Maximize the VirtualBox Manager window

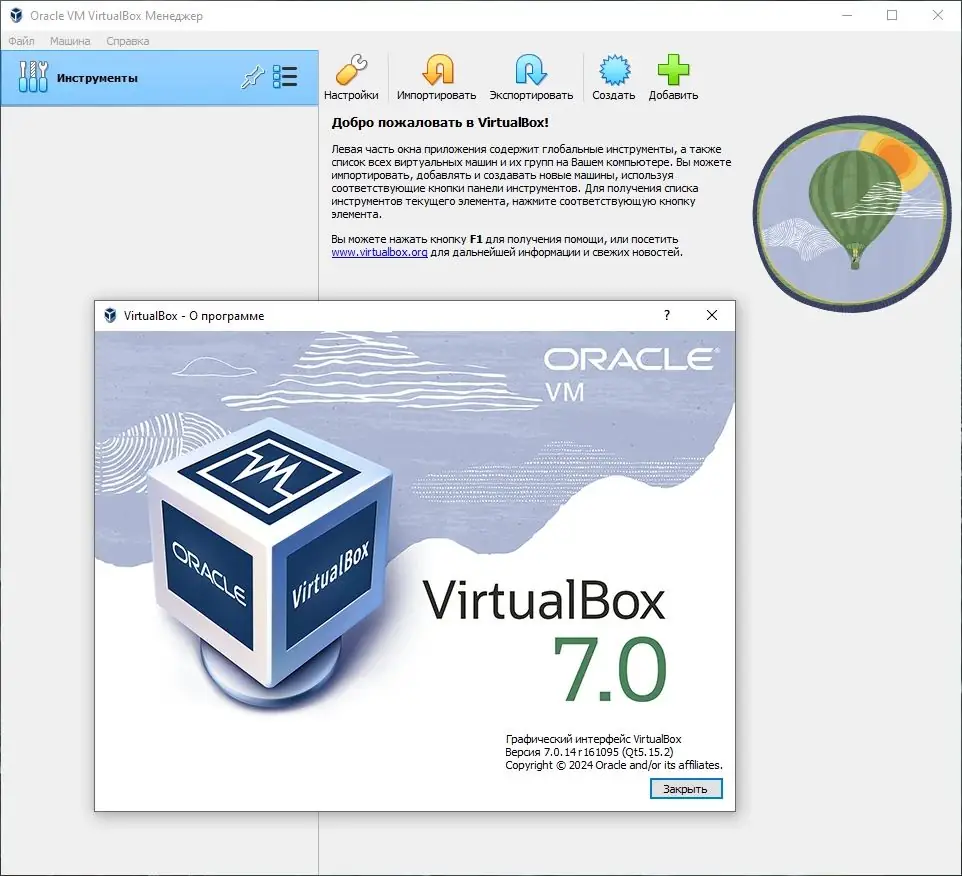[892, 15]
